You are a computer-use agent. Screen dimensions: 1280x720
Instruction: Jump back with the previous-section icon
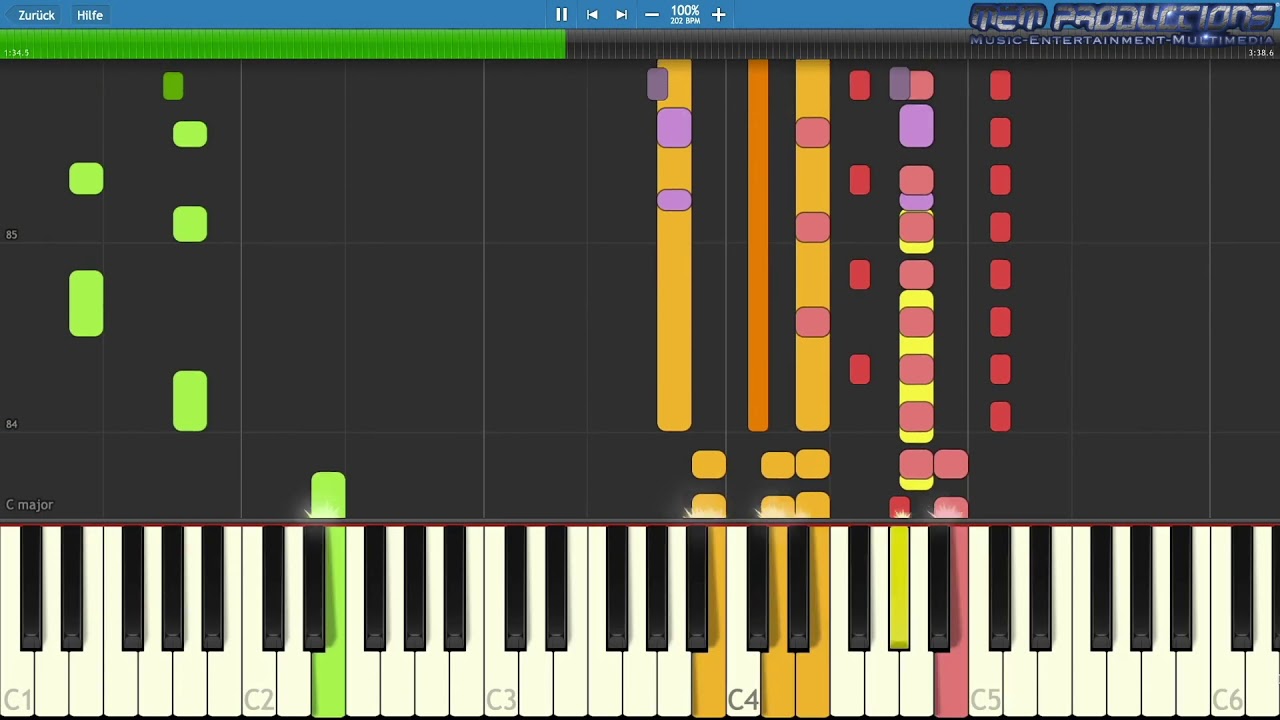(592, 15)
